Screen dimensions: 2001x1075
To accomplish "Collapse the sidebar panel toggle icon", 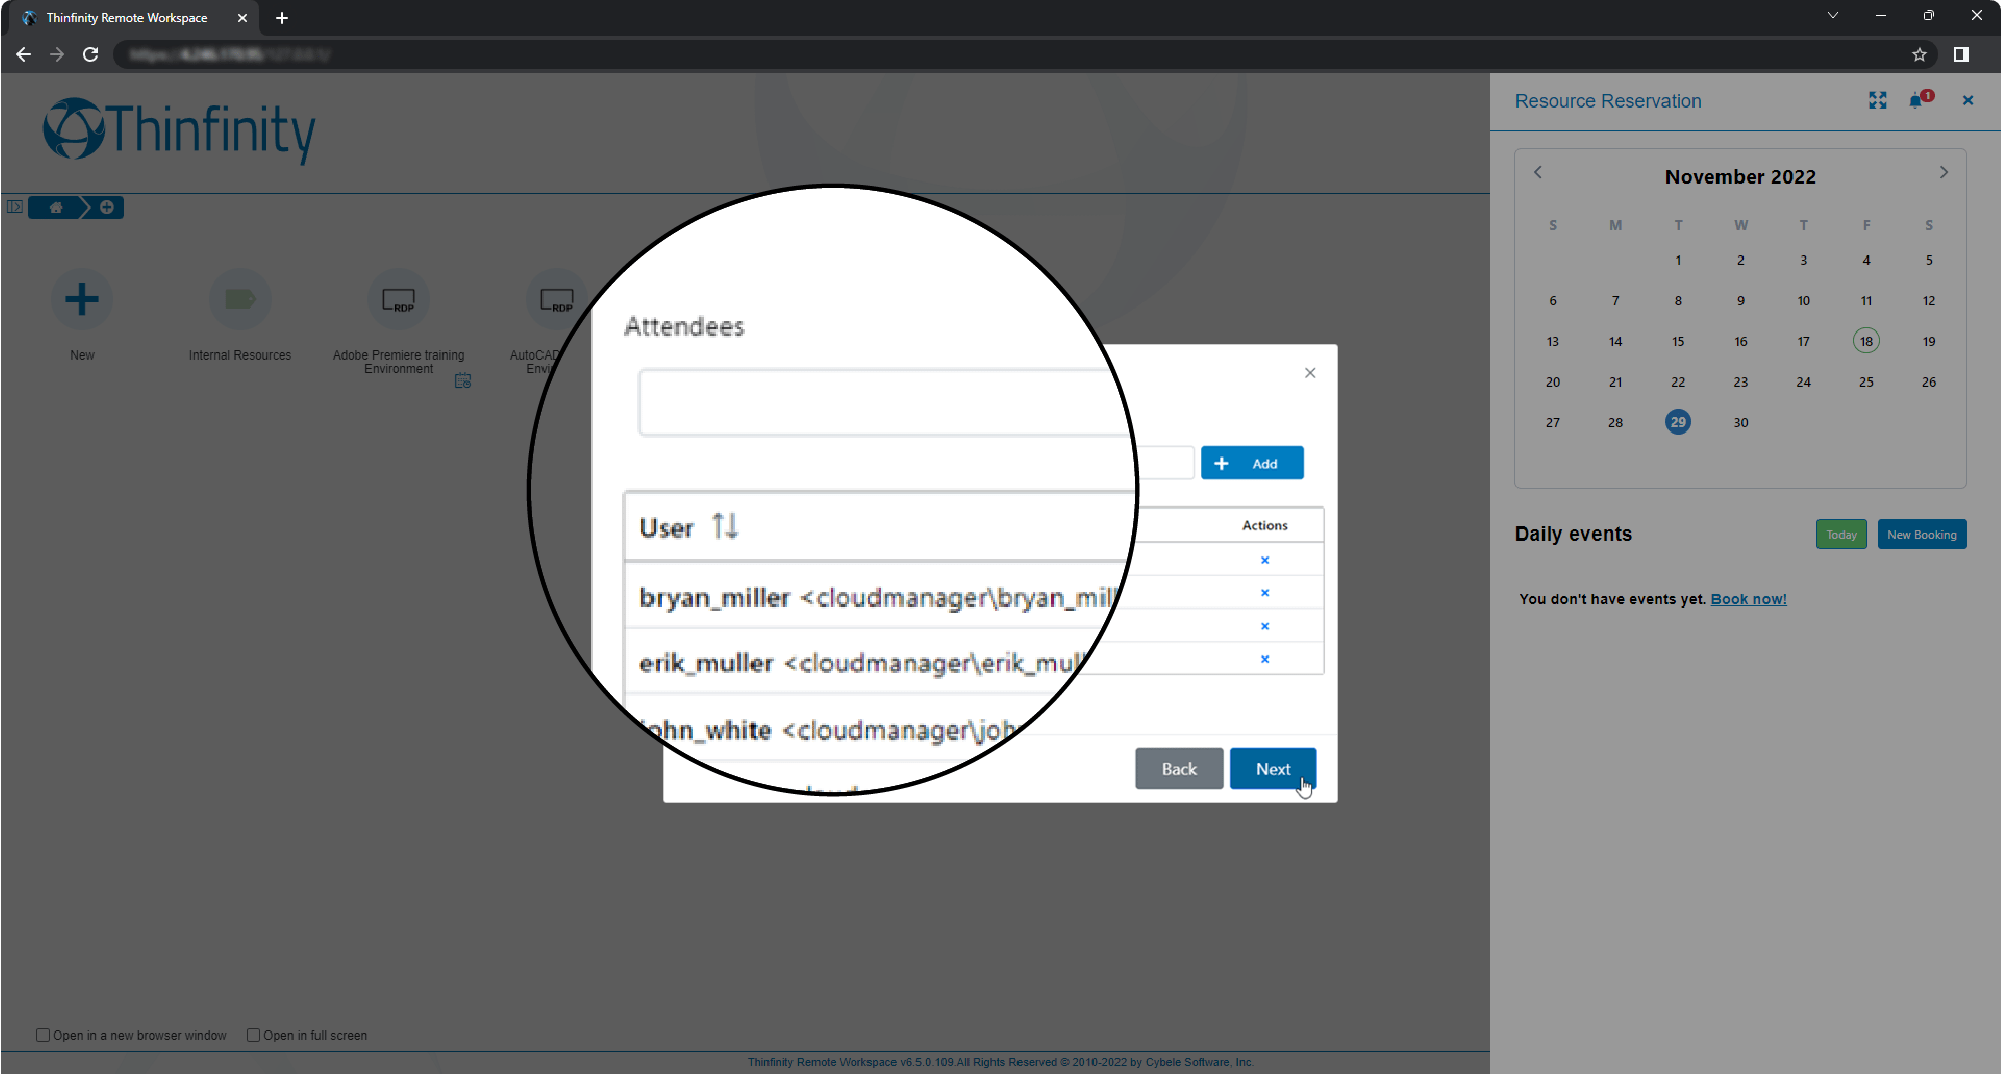I will (x=15, y=207).
